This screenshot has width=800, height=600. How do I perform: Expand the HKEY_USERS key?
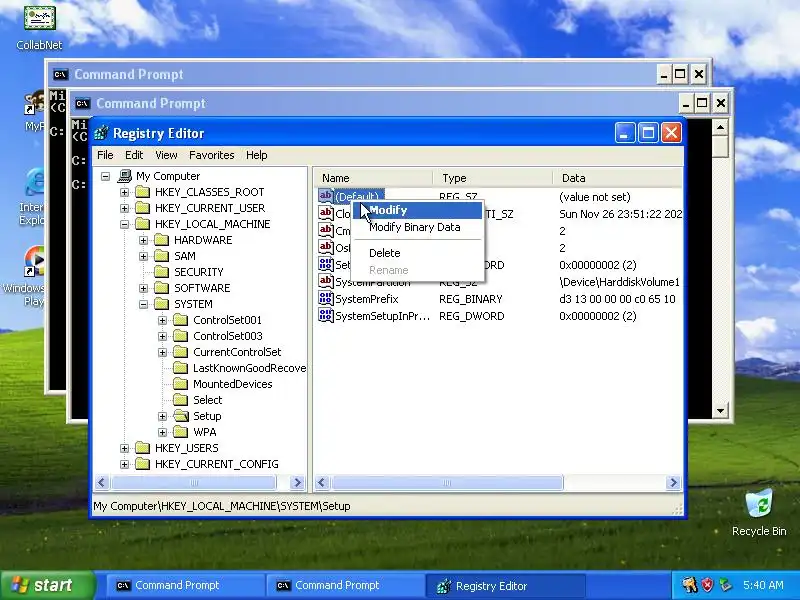[x=124, y=448]
